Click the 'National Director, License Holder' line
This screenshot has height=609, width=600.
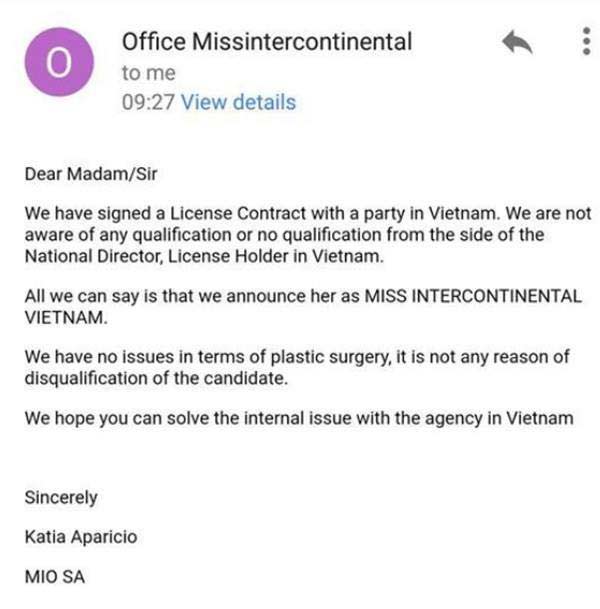pyautogui.click(x=204, y=256)
